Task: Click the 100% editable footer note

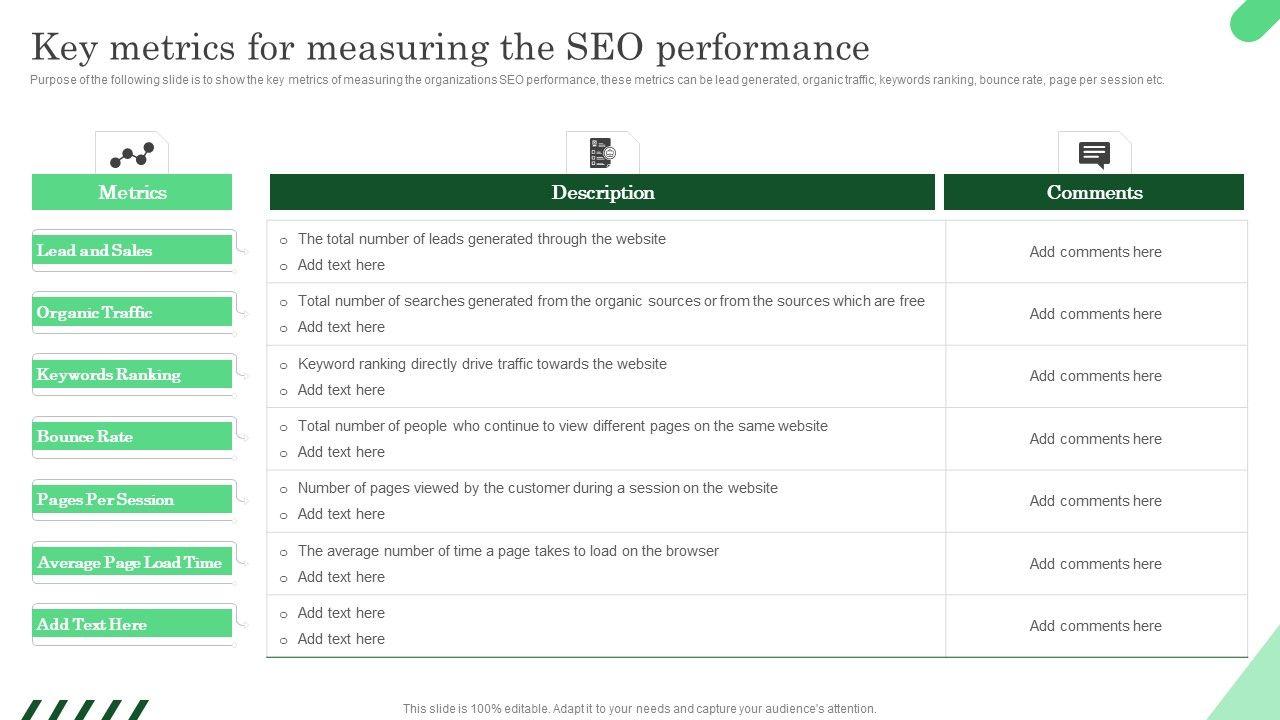Action: (639, 709)
